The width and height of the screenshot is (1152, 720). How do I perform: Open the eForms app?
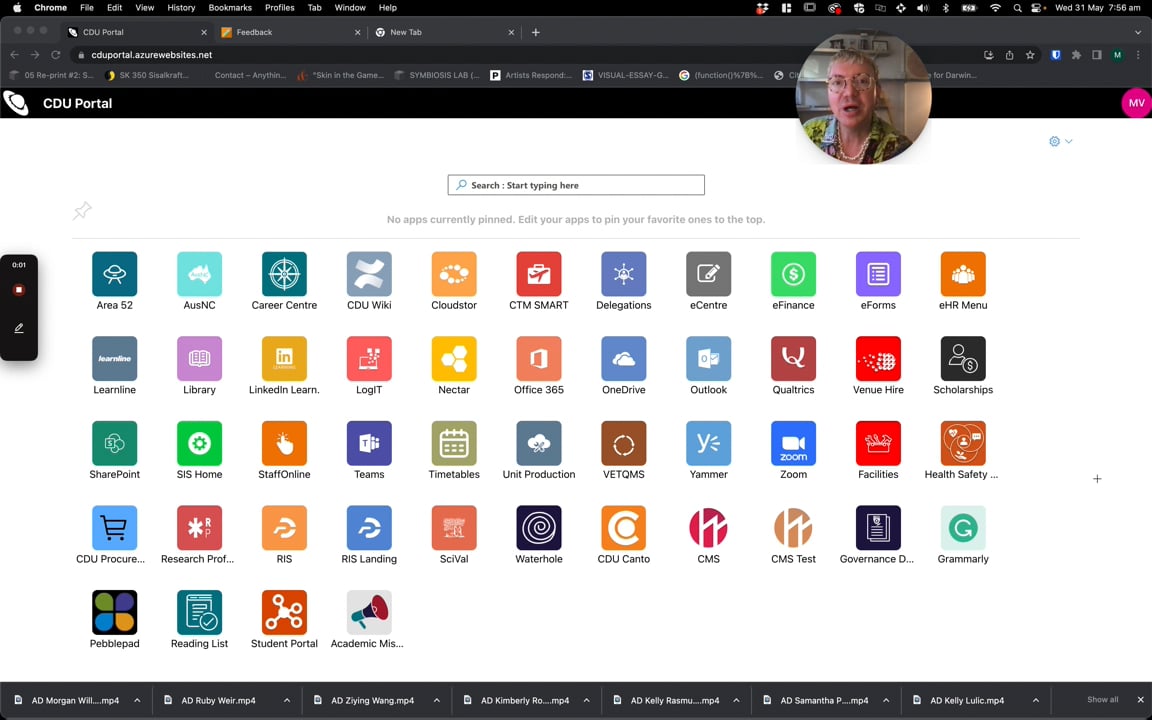click(x=878, y=274)
